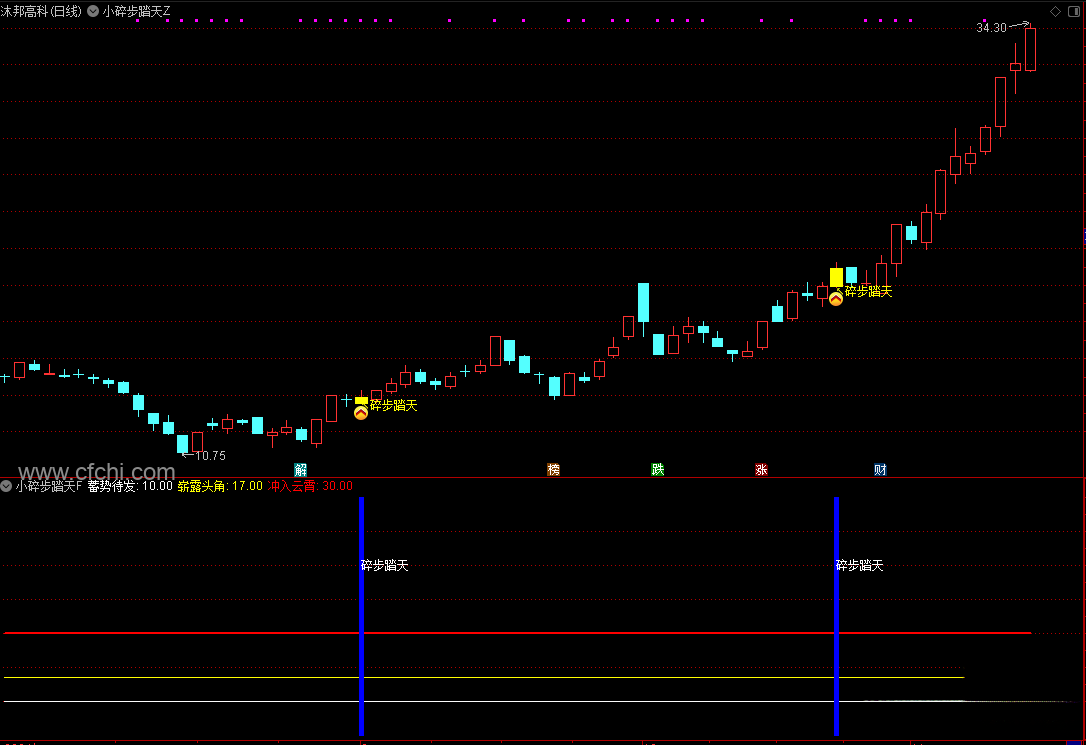
Task: Select the 沐邦高科(日线) stock title
Action: point(42,11)
